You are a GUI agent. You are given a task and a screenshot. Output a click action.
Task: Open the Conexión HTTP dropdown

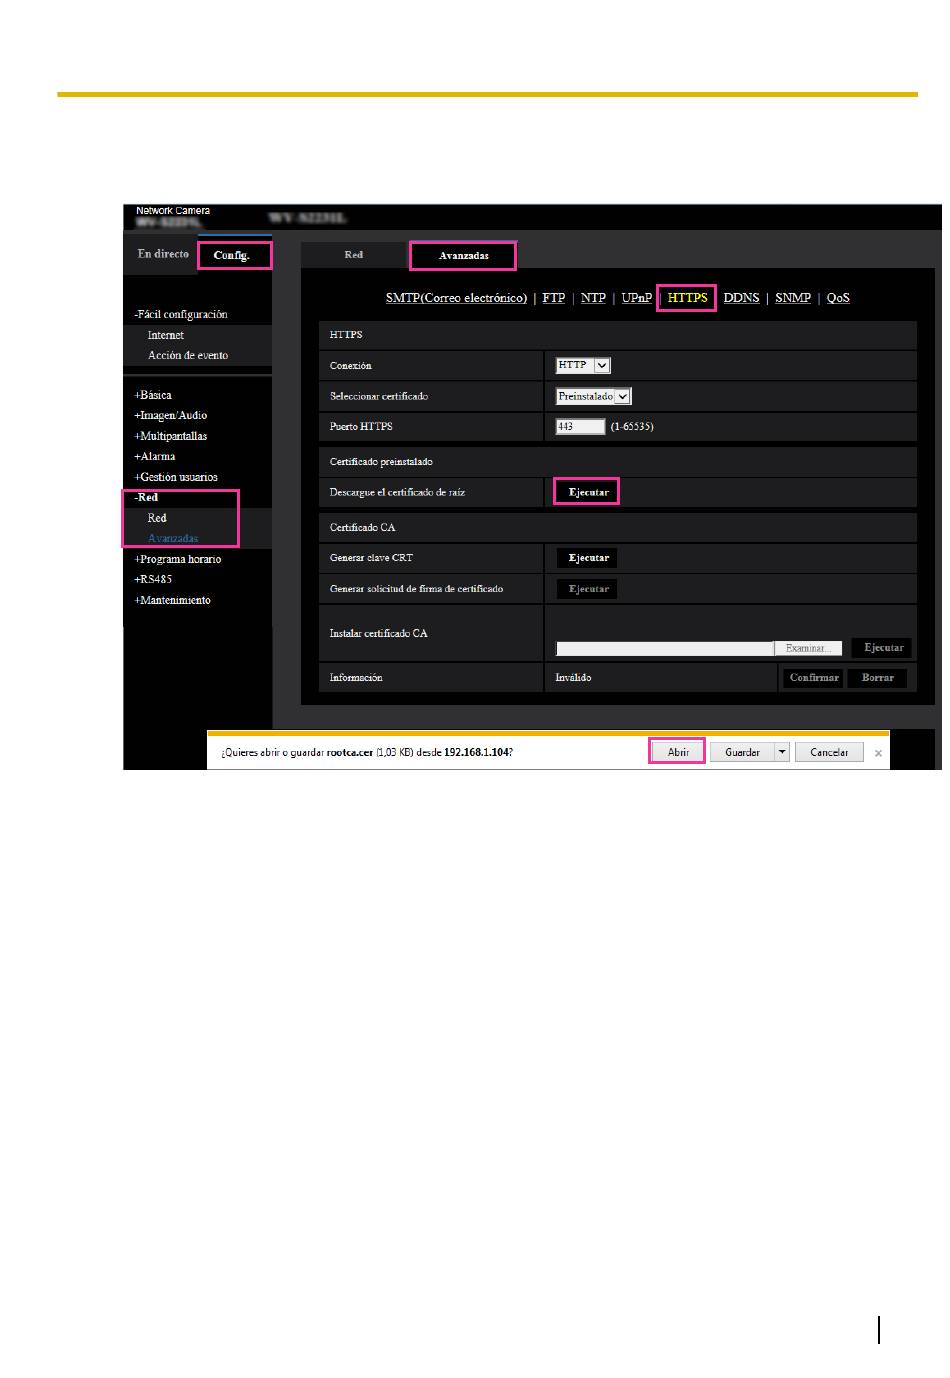[x=583, y=366]
